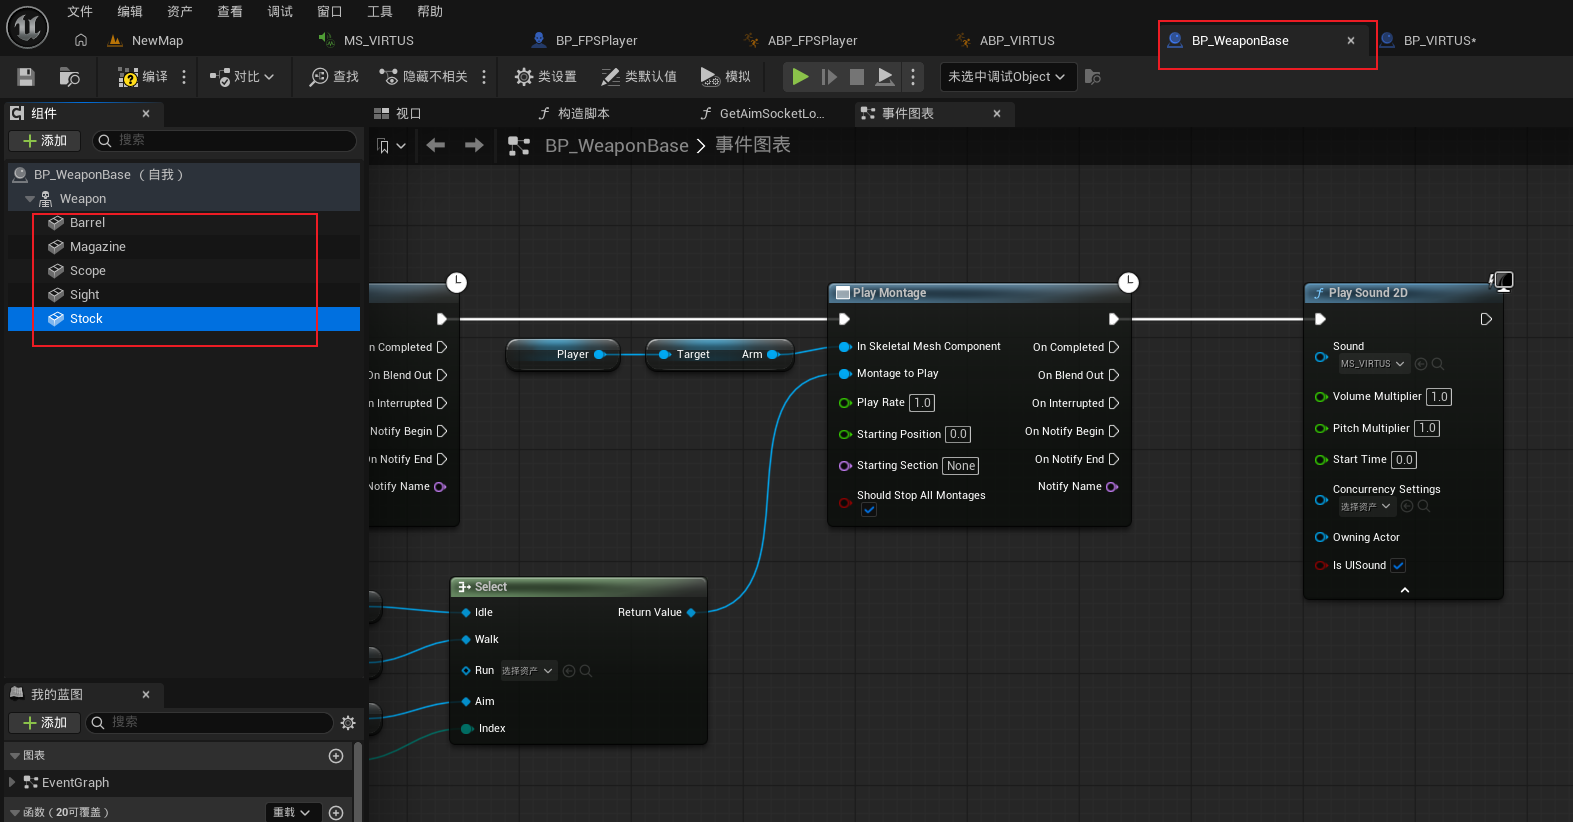
Task: Switch to the 视口 viewport tab
Action: coord(408,114)
